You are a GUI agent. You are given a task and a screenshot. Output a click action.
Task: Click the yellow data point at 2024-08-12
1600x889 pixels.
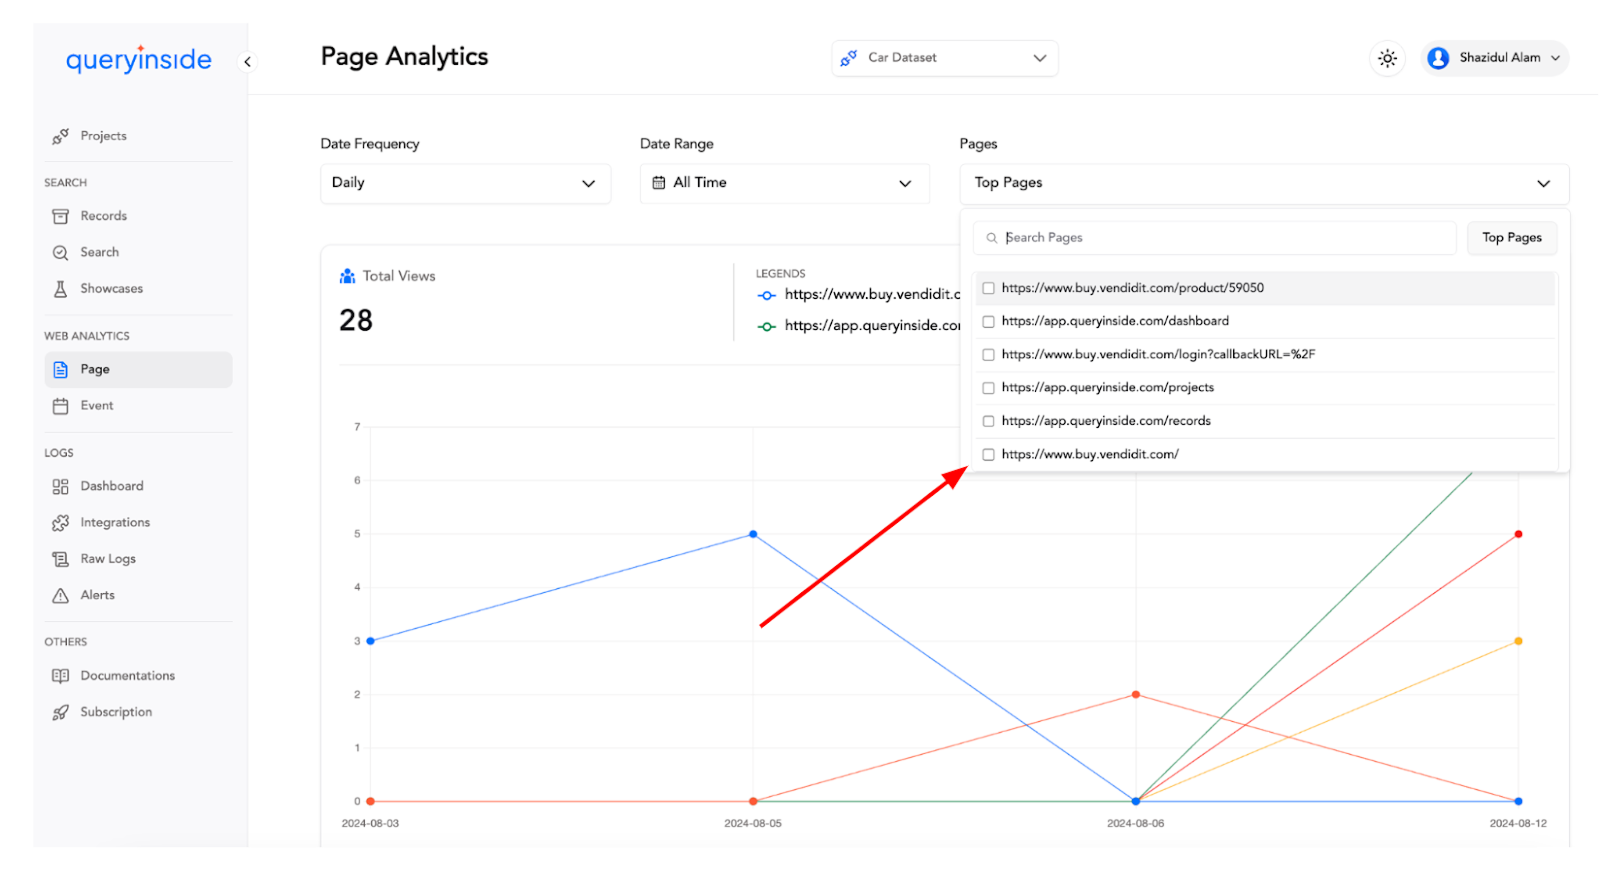[x=1518, y=642]
